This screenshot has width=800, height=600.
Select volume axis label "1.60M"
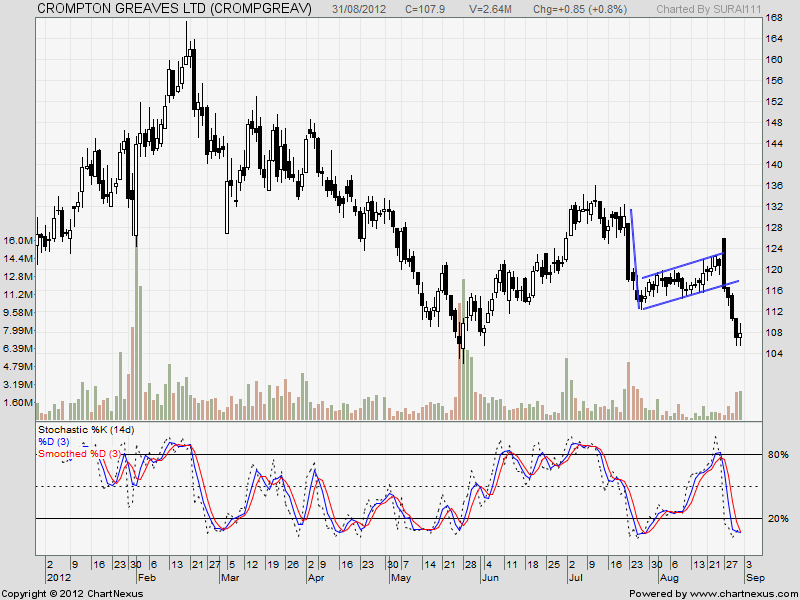[18, 403]
